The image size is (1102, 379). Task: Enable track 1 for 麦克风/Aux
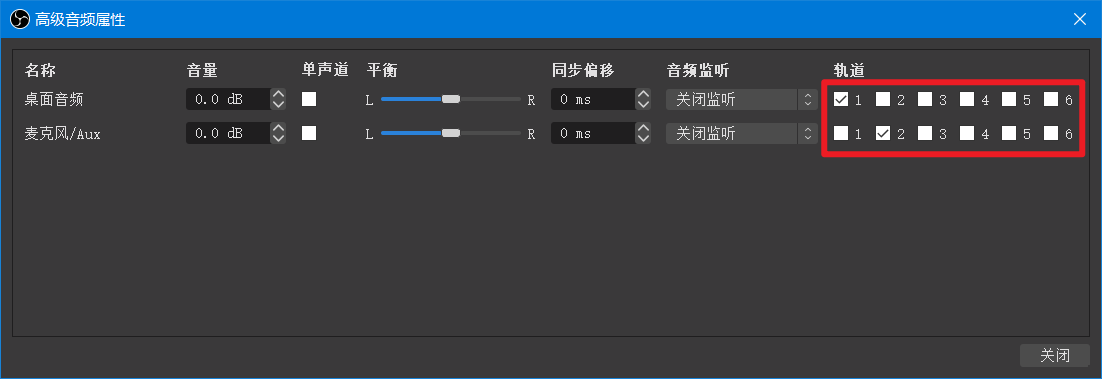click(x=841, y=133)
